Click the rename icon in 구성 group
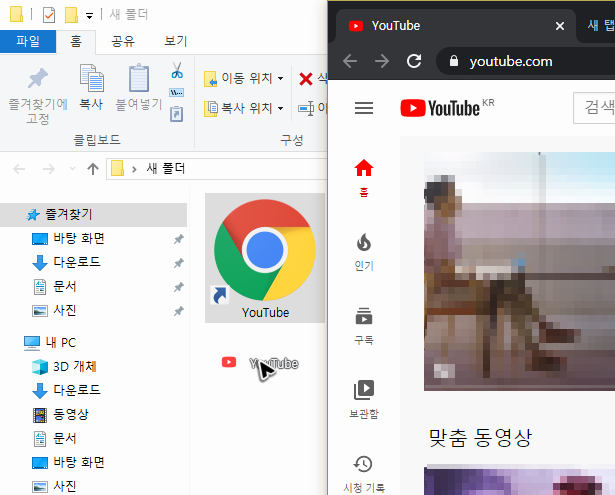Image resolution: width=615 pixels, height=495 pixels. [306, 108]
